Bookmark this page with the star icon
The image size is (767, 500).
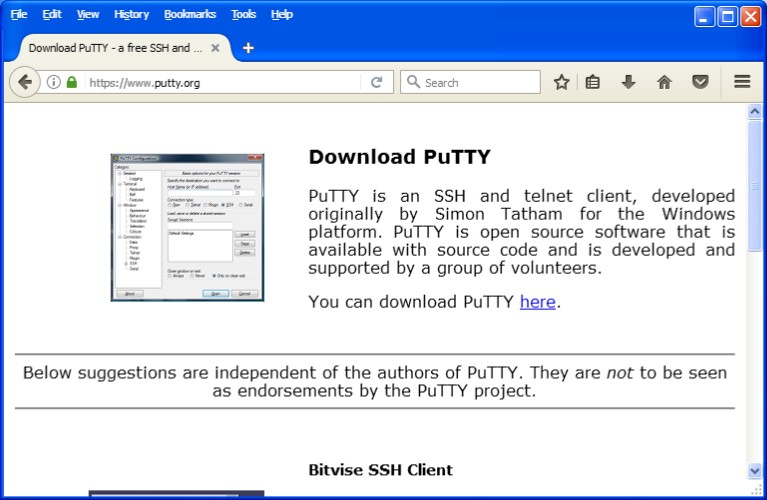point(562,82)
